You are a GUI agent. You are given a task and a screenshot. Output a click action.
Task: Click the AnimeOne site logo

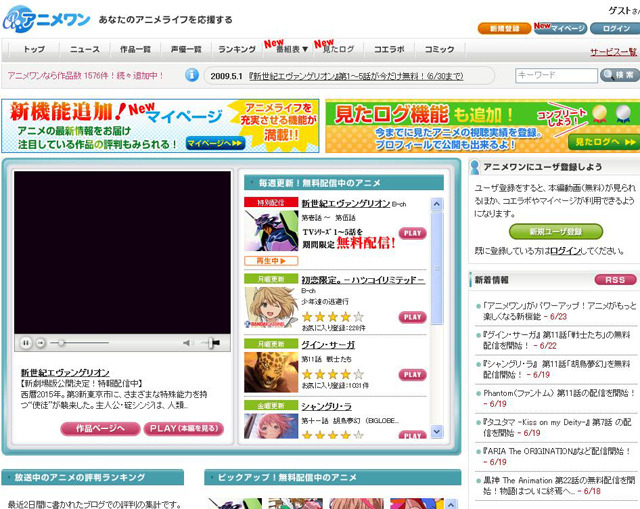click(46, 19)
